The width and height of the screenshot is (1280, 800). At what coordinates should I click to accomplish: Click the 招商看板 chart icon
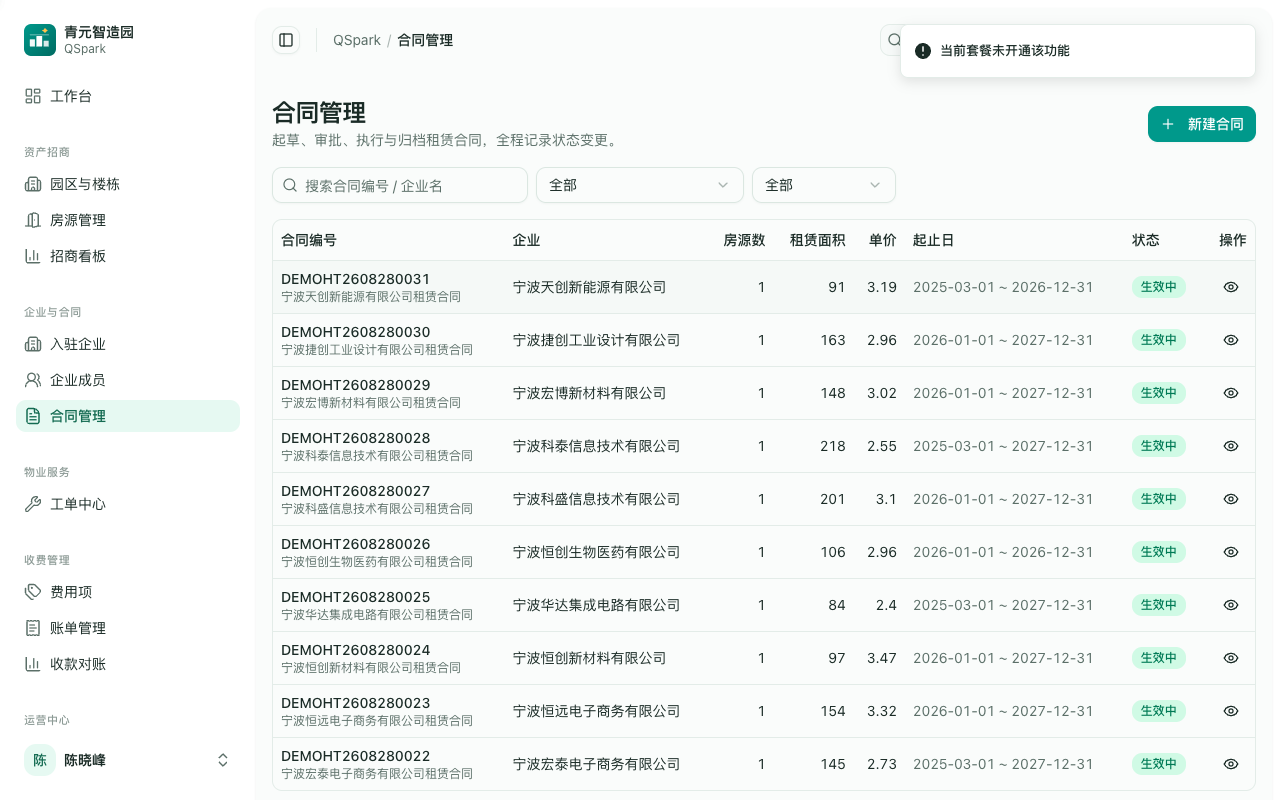33,256
